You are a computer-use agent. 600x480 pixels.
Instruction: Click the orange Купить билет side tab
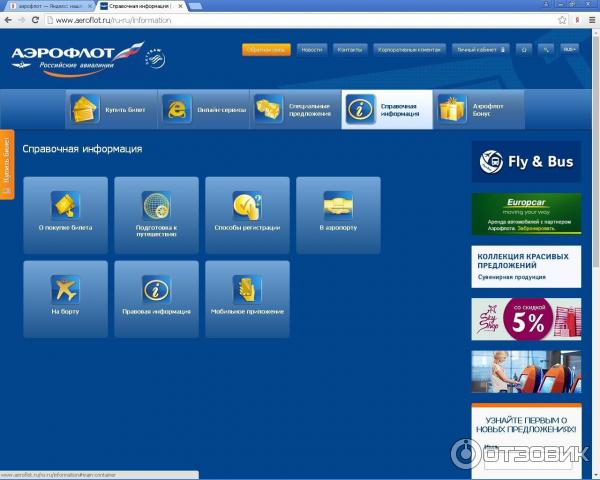[x=7, y=165]
